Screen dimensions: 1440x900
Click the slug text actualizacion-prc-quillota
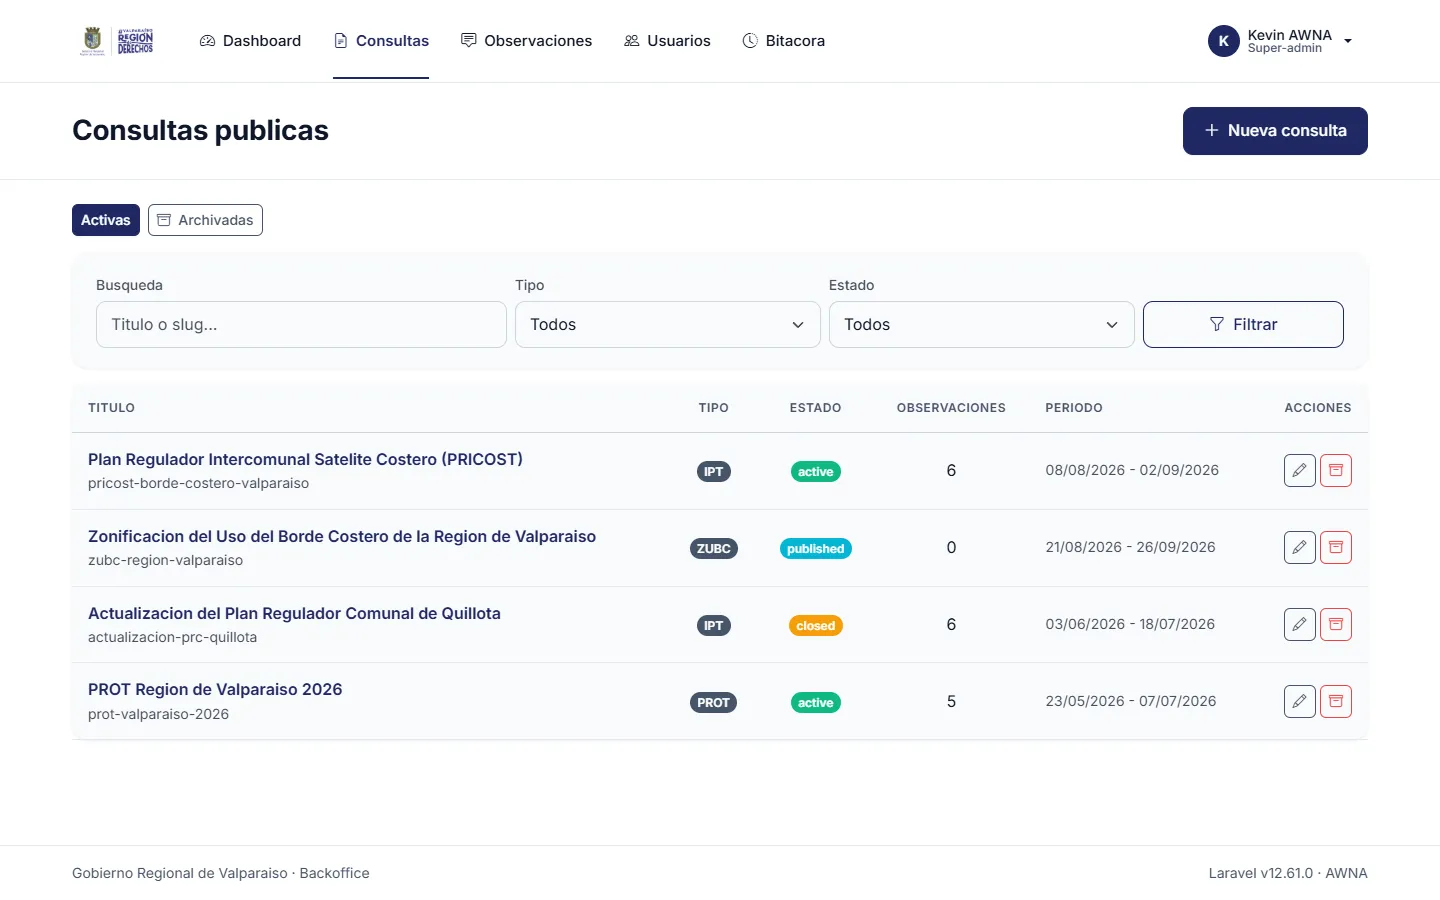click(172, 637)
